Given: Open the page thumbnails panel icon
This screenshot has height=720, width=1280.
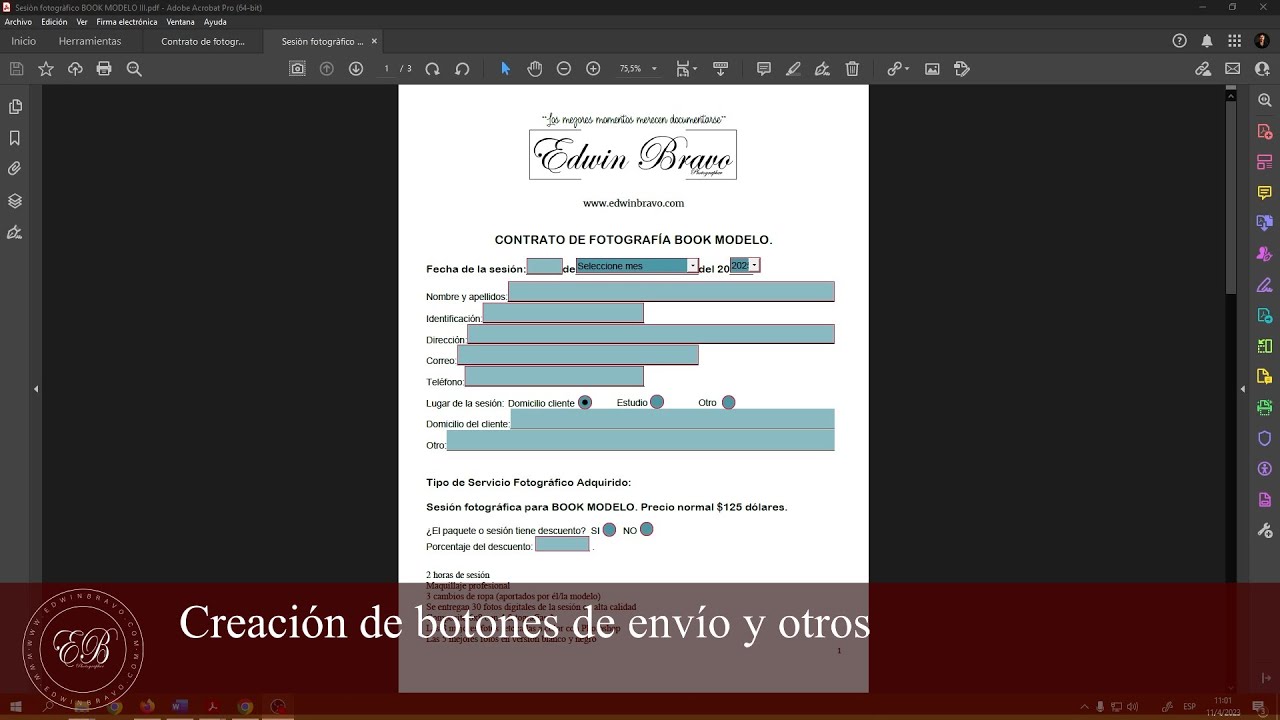Looking at the screenshot, I should coord(15,107).
